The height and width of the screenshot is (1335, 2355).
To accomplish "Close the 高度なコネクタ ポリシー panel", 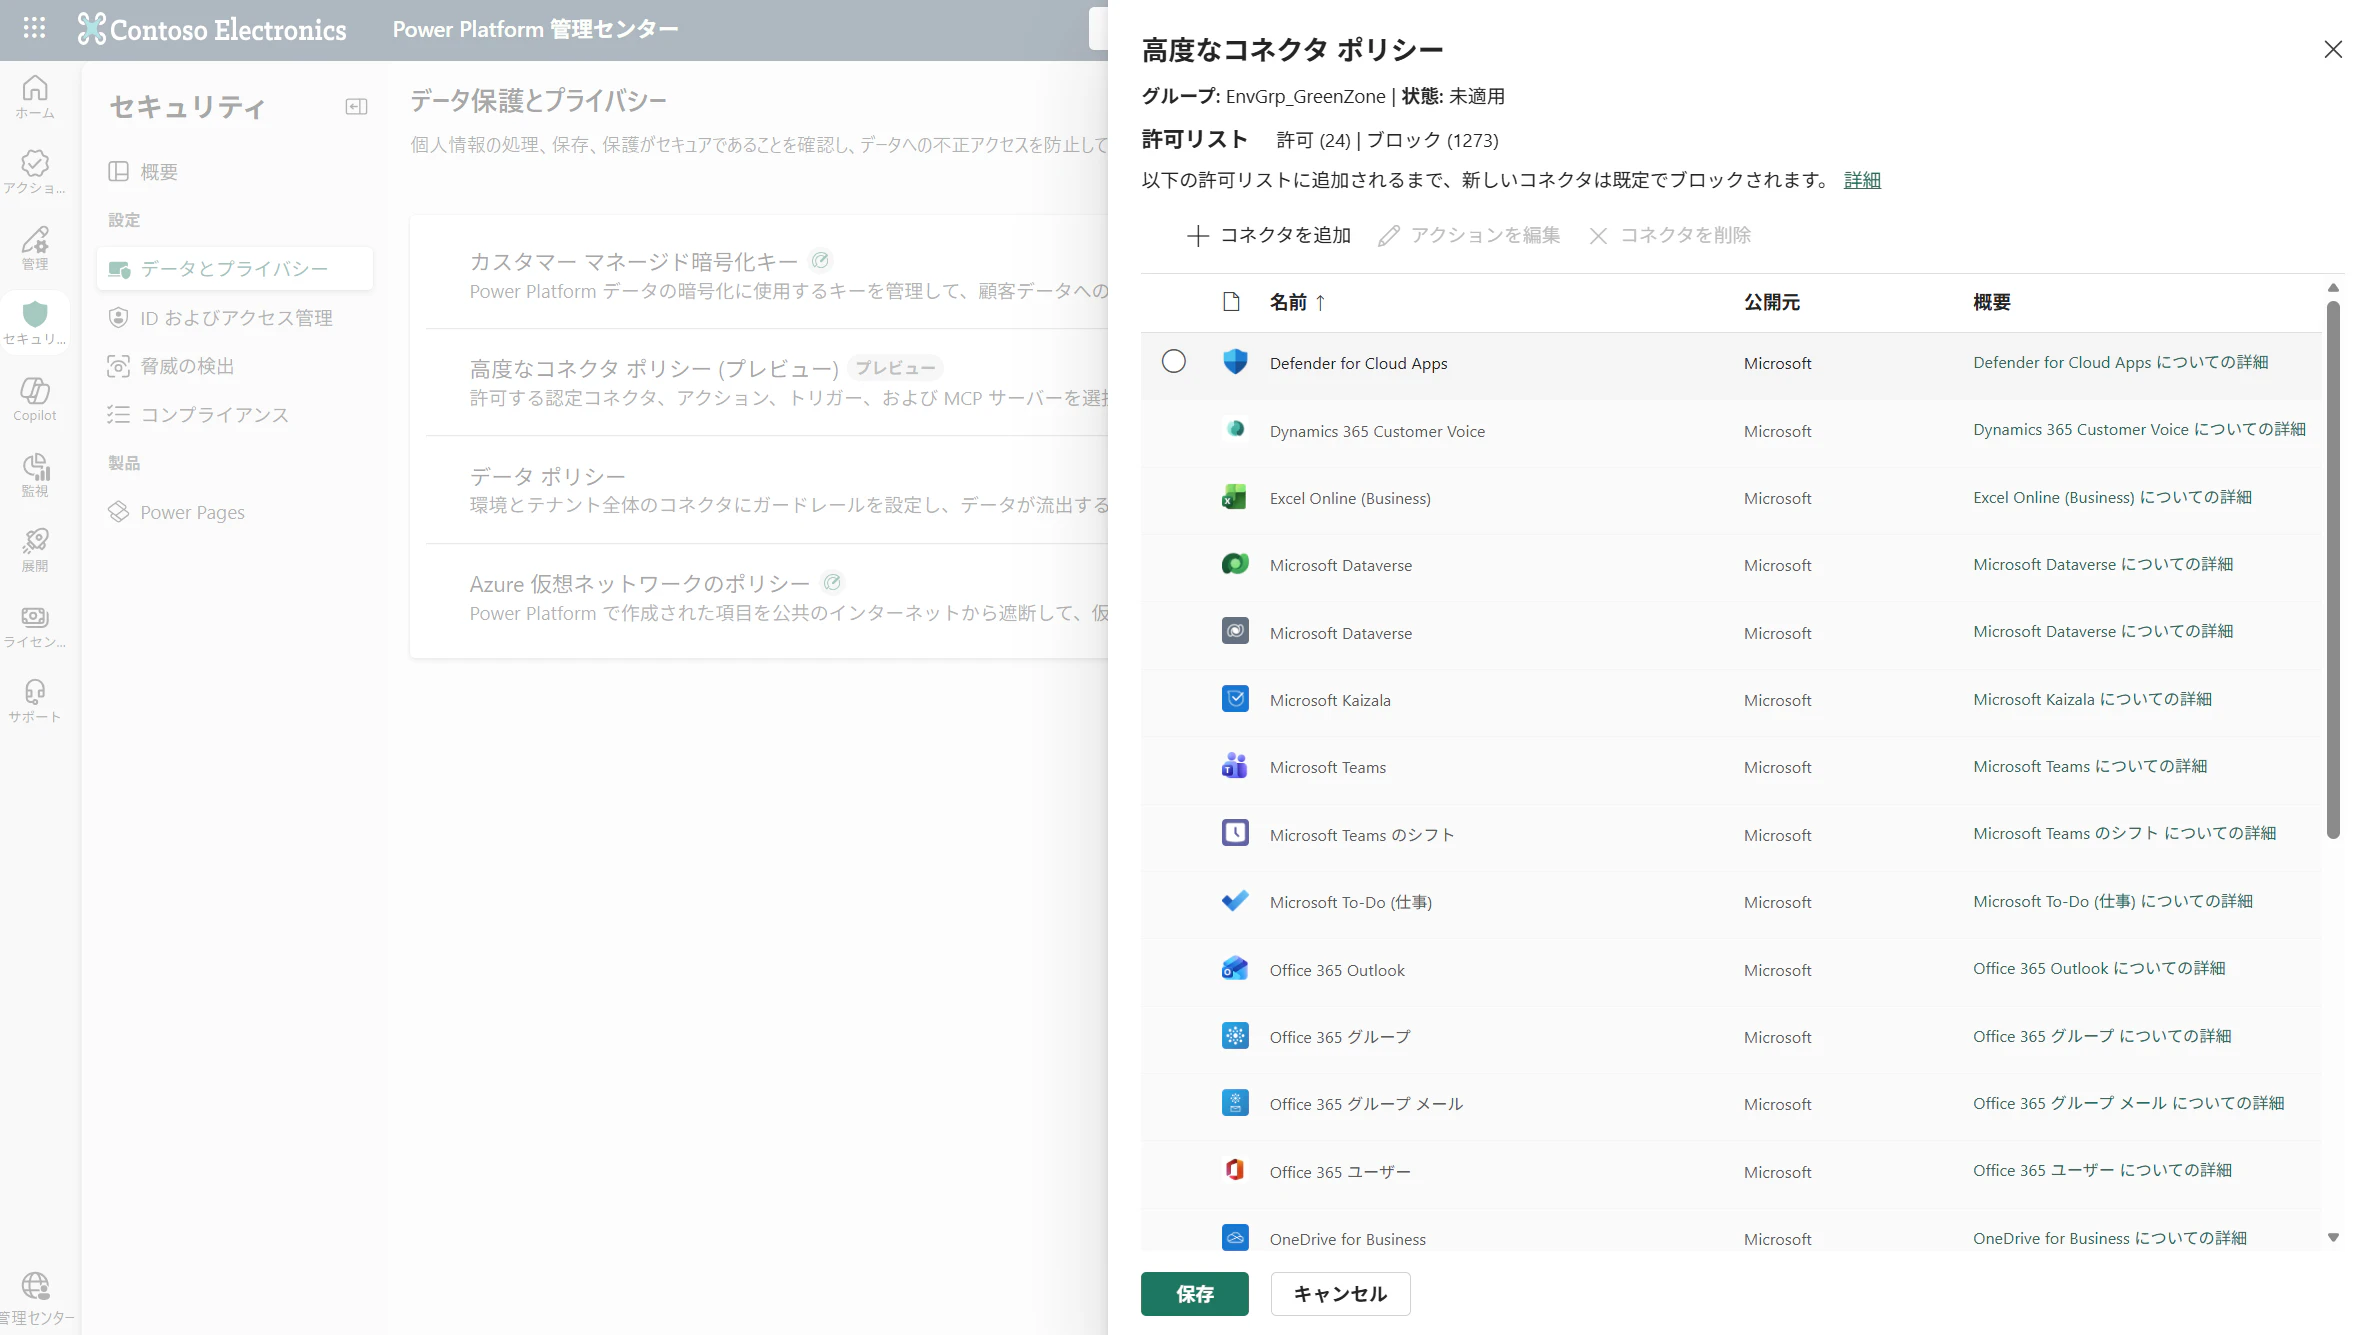I will pos(2333,49).
